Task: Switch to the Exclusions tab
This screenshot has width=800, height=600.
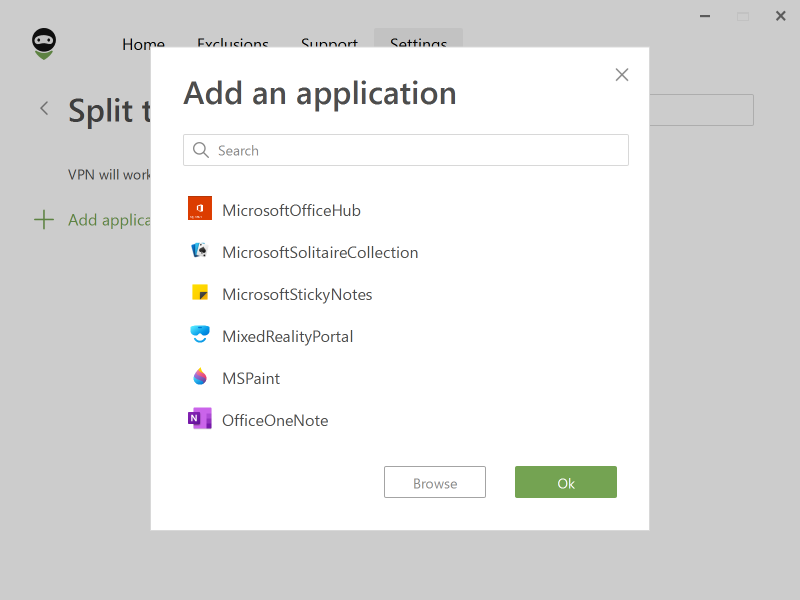Action: pos(233,42)
